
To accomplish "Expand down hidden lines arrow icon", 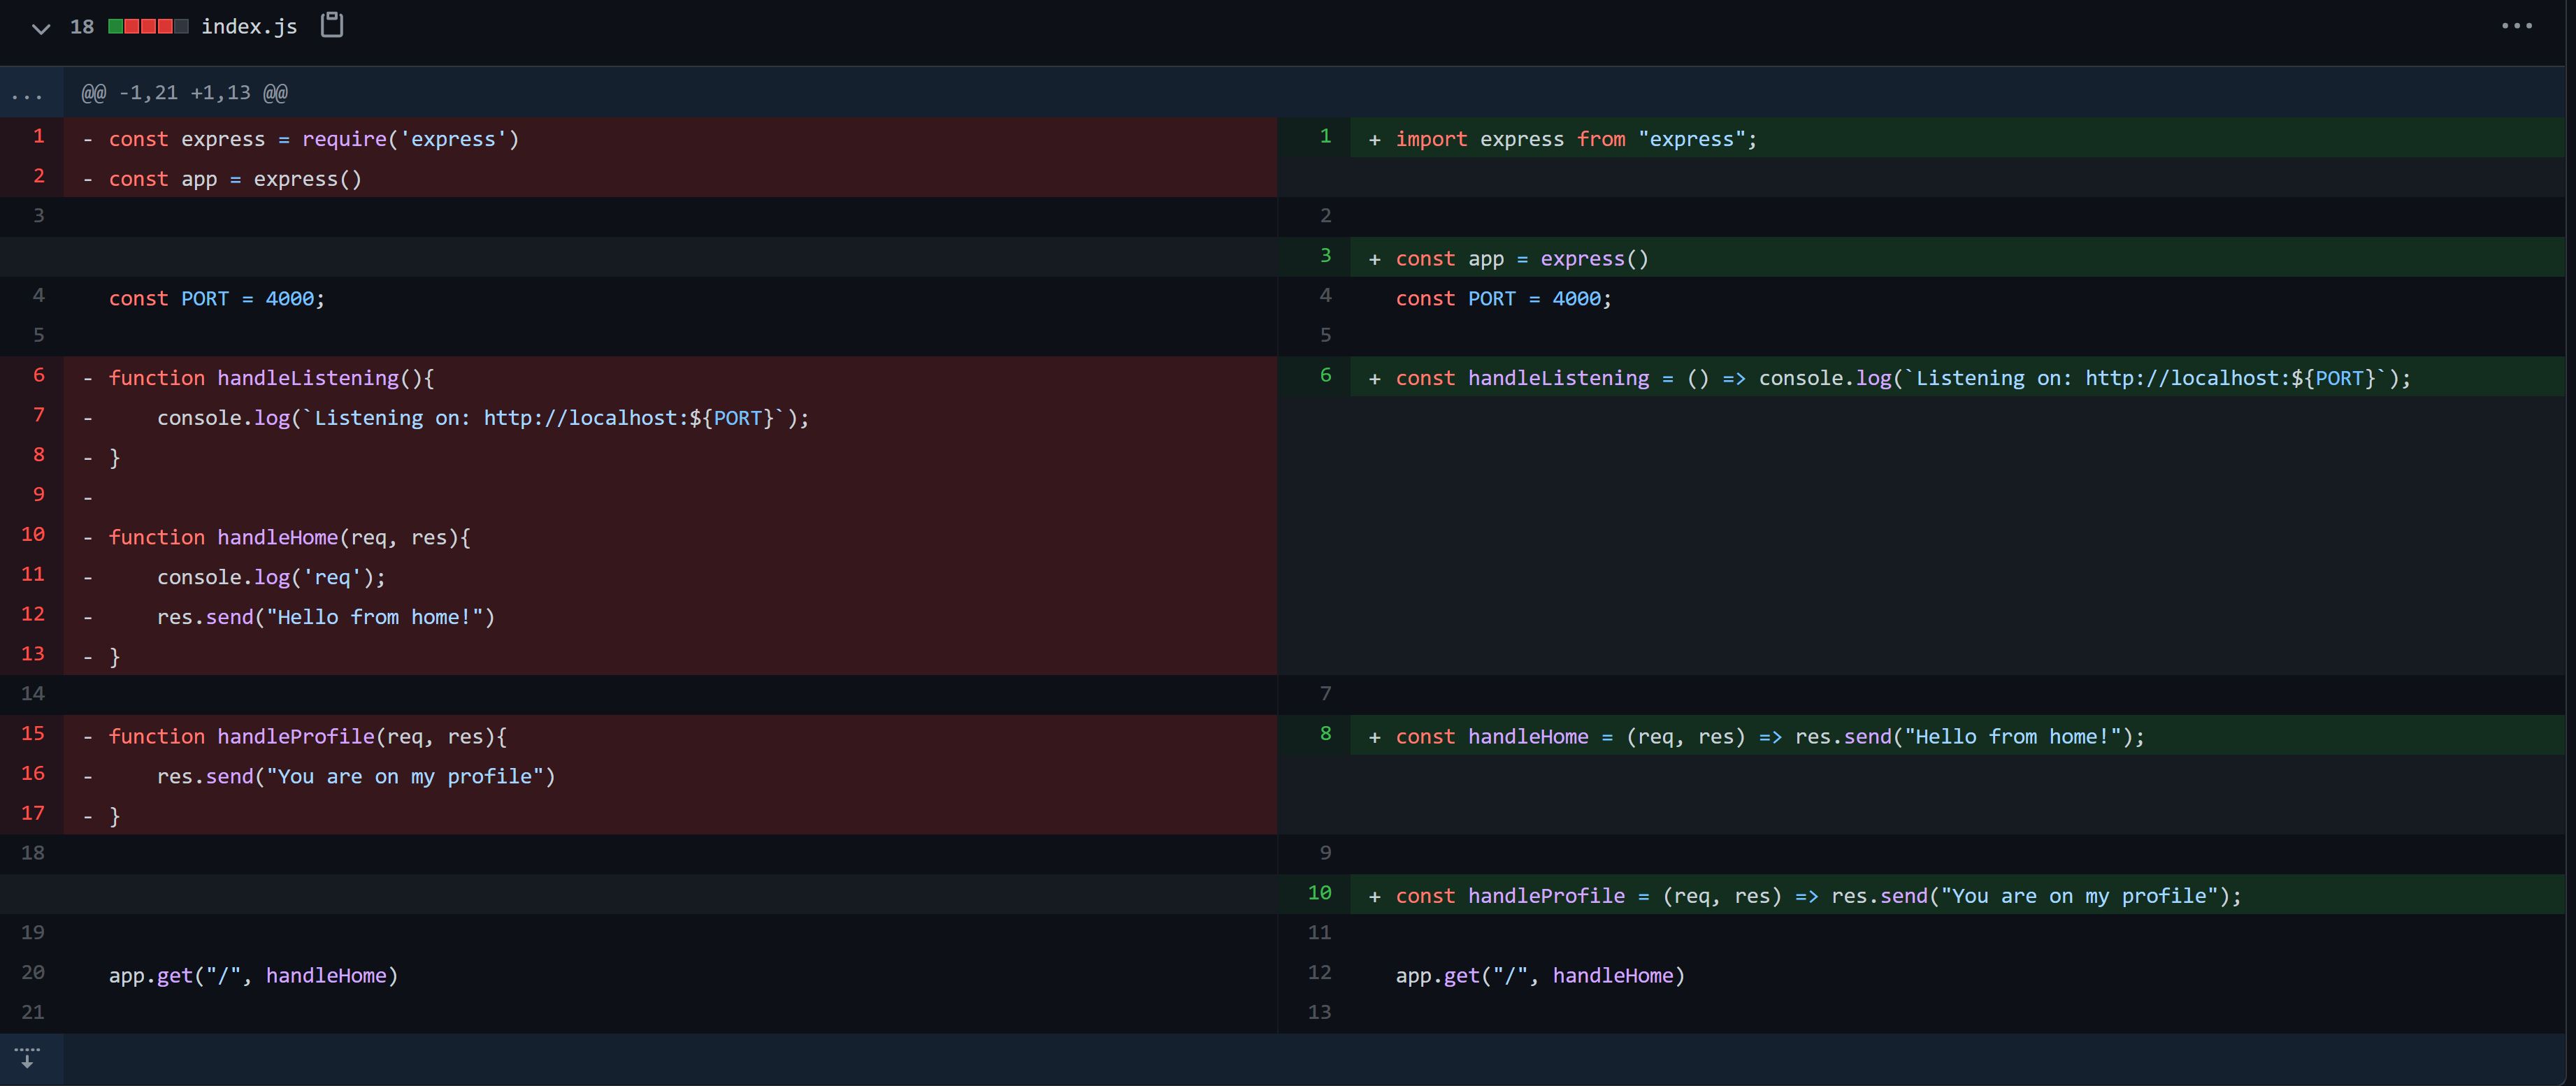I will 28,1058.
